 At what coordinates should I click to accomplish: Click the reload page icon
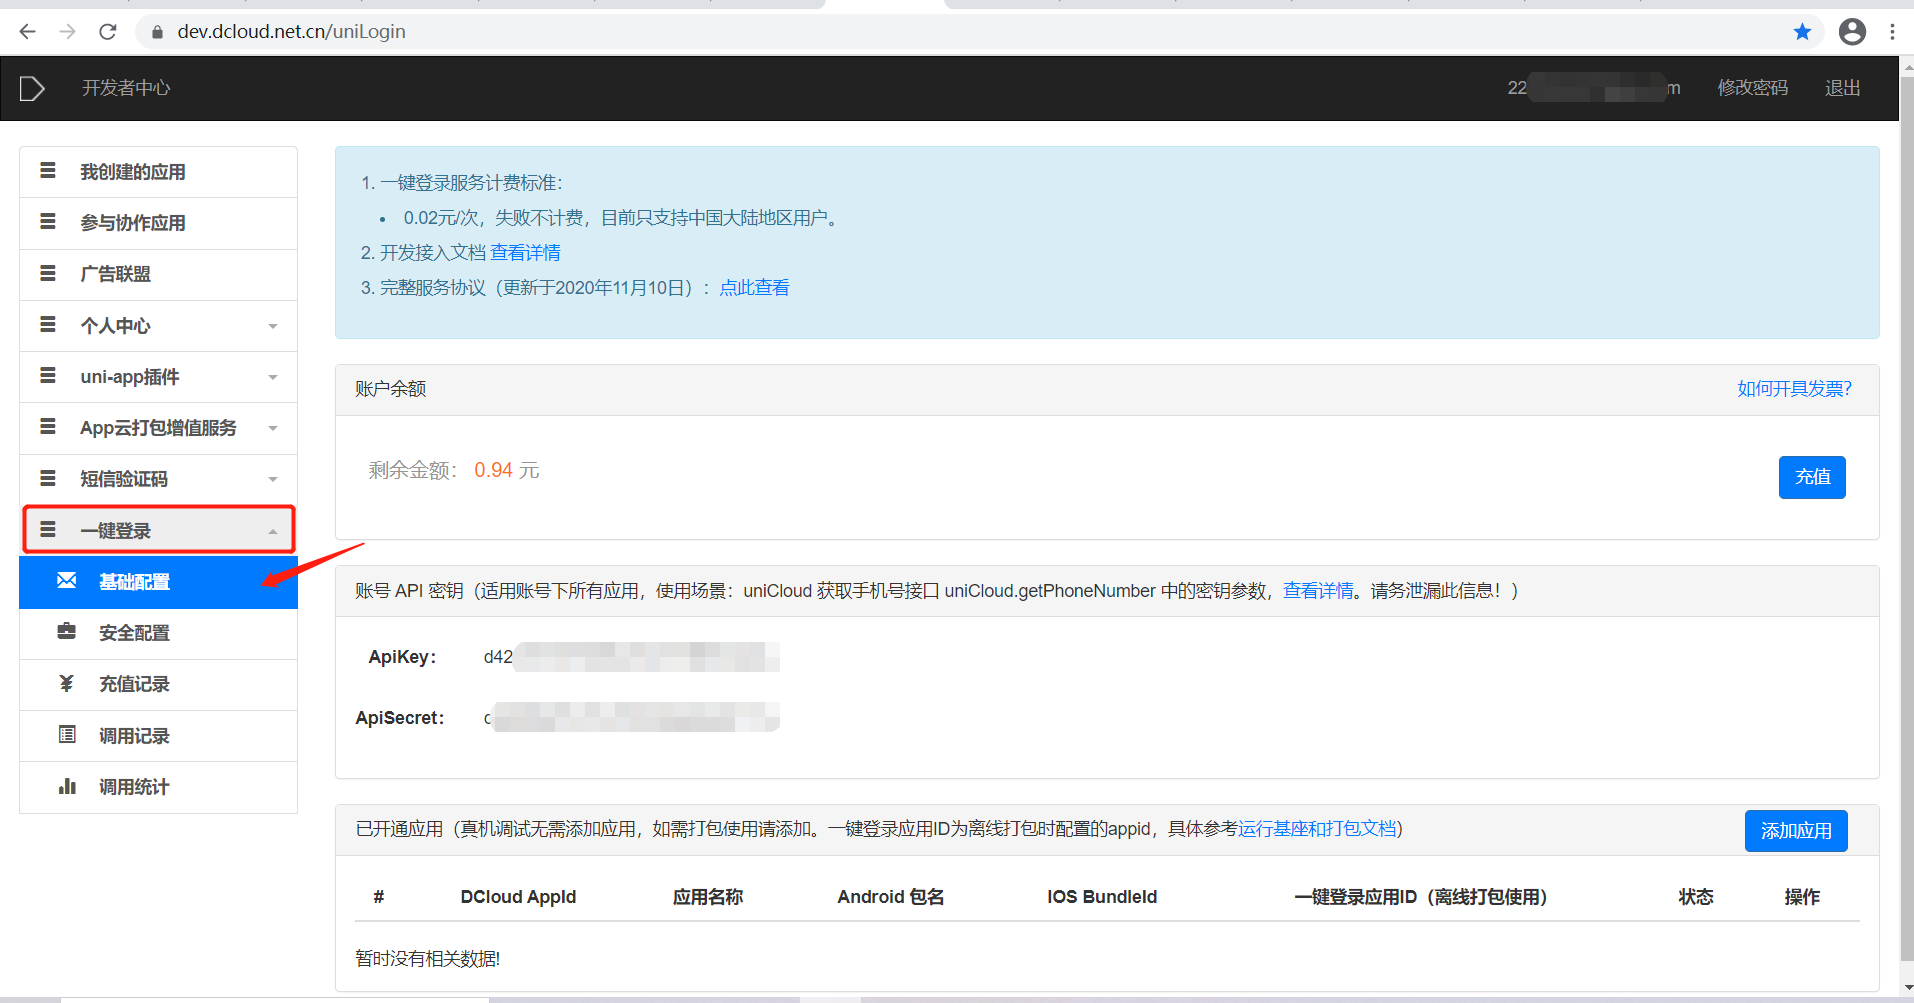tap(107, 31)
